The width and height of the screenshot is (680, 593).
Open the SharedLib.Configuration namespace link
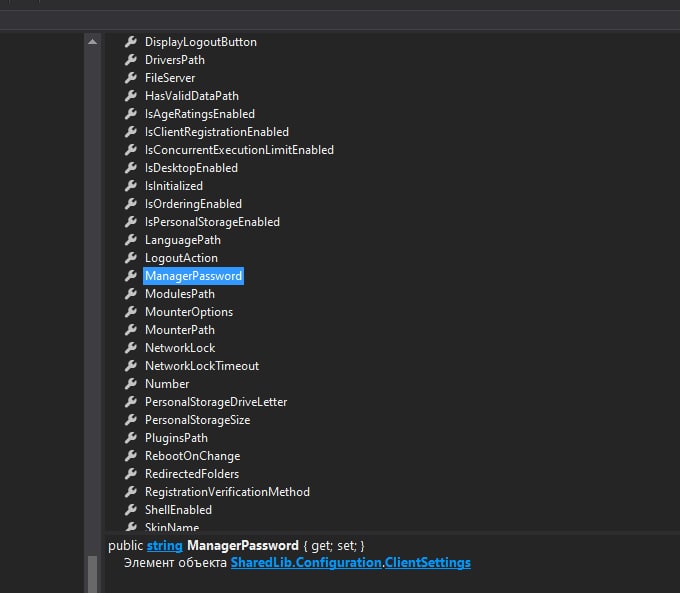pos(306,563)
